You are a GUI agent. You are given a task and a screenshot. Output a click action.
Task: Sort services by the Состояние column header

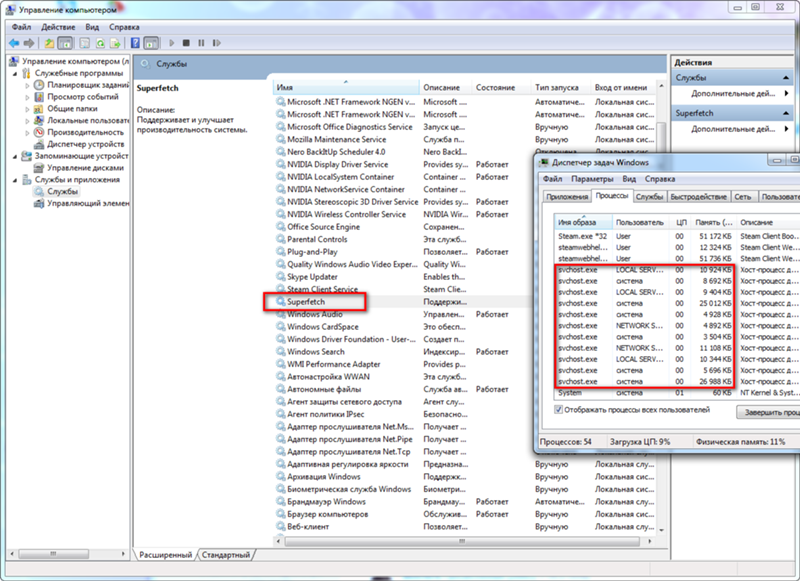click(x=501, y=88)
